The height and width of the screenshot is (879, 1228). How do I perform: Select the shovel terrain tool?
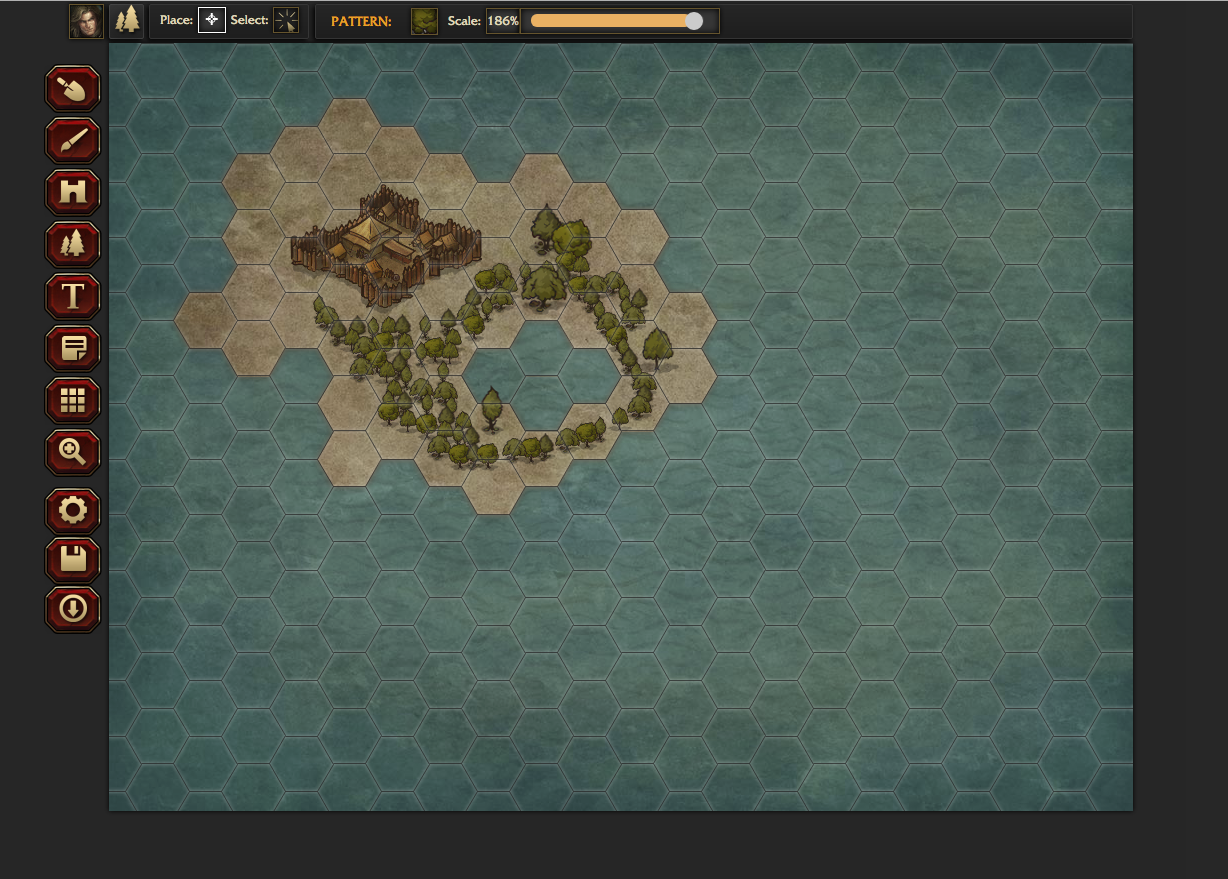[73, 89]
